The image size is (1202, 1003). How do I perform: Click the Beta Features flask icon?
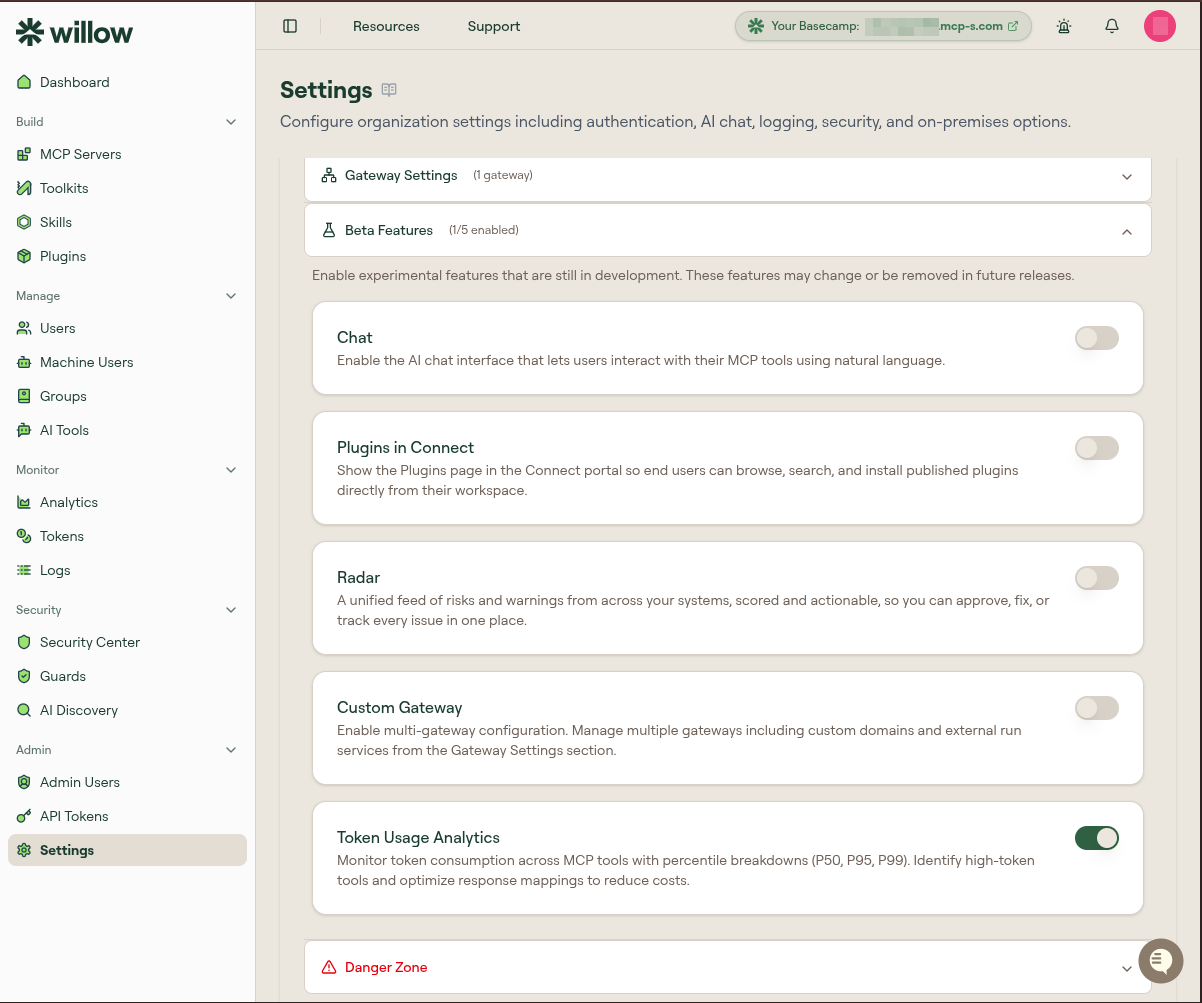click(x=328, y=230)
